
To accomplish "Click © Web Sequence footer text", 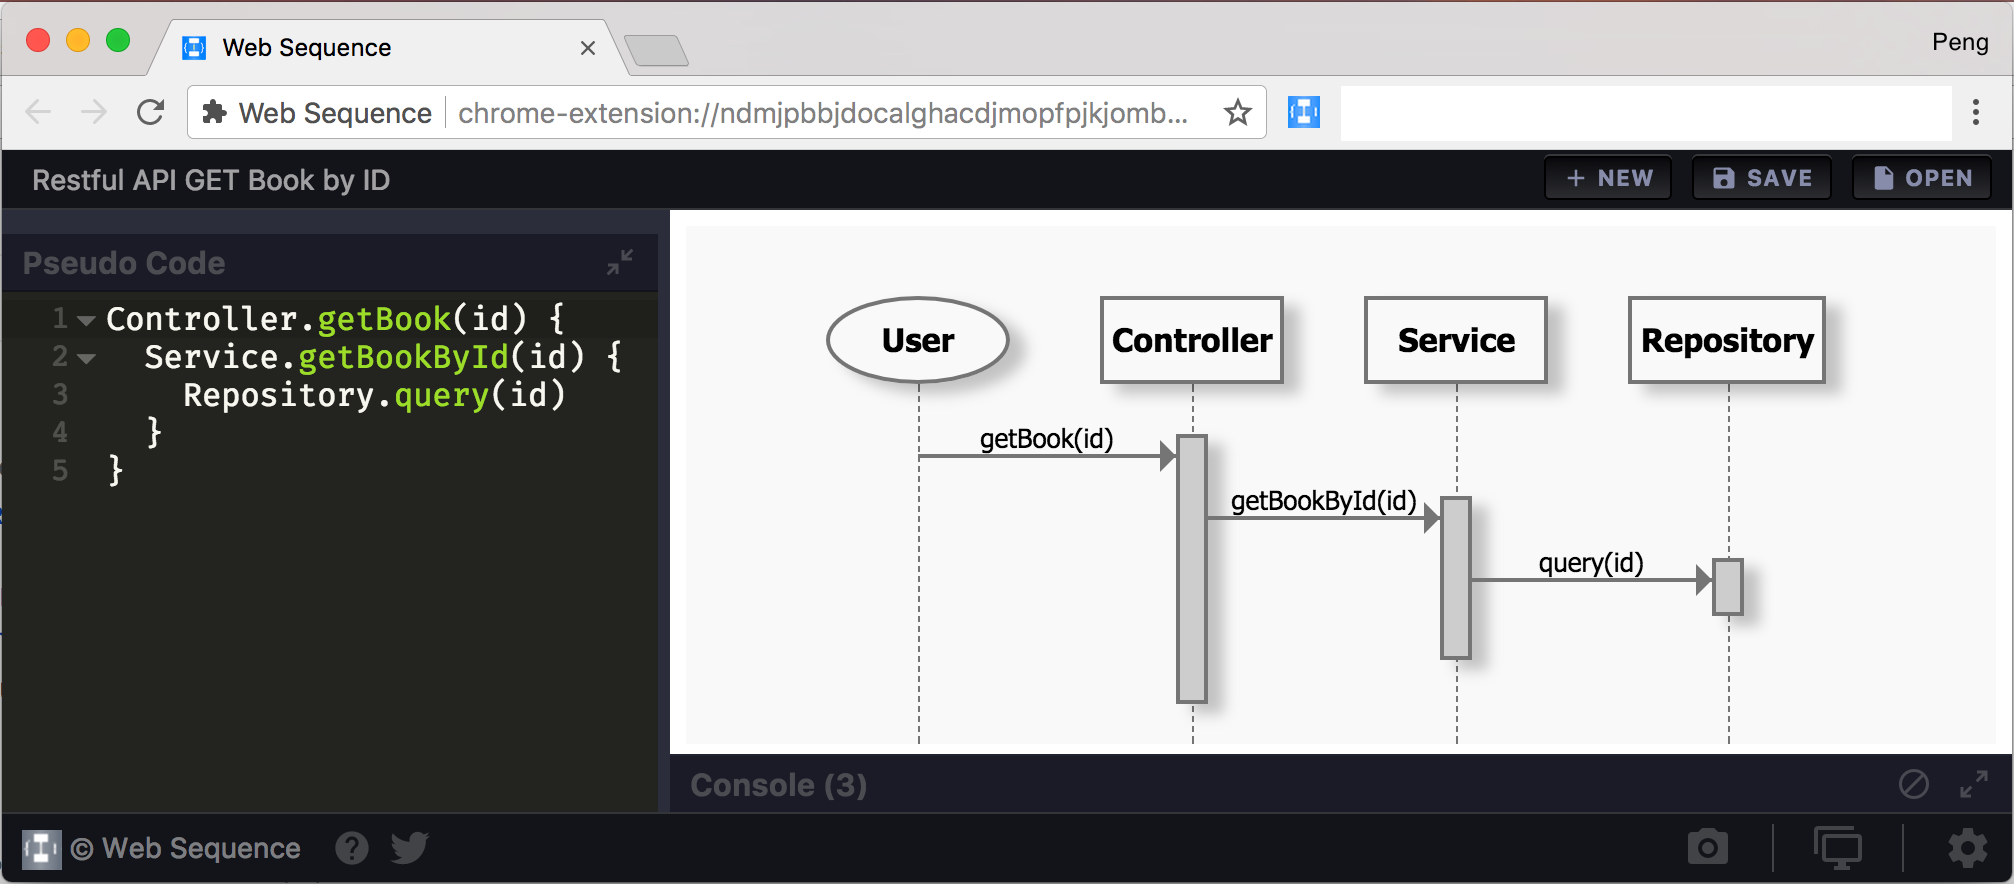I will 186,849.
